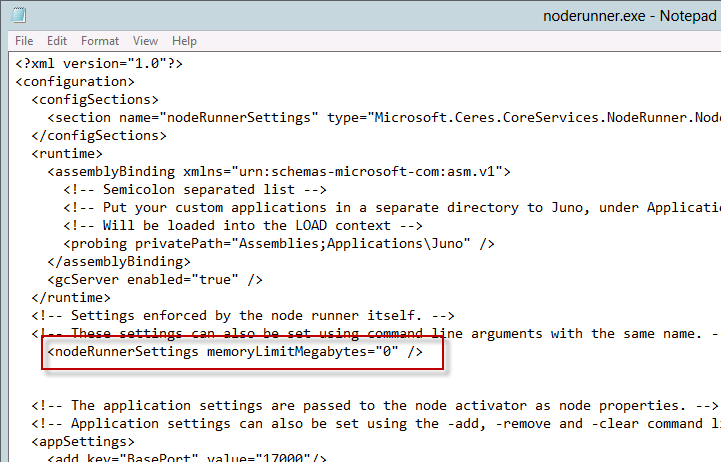Click the closing runtime tag line

click(x=68, y=297)
